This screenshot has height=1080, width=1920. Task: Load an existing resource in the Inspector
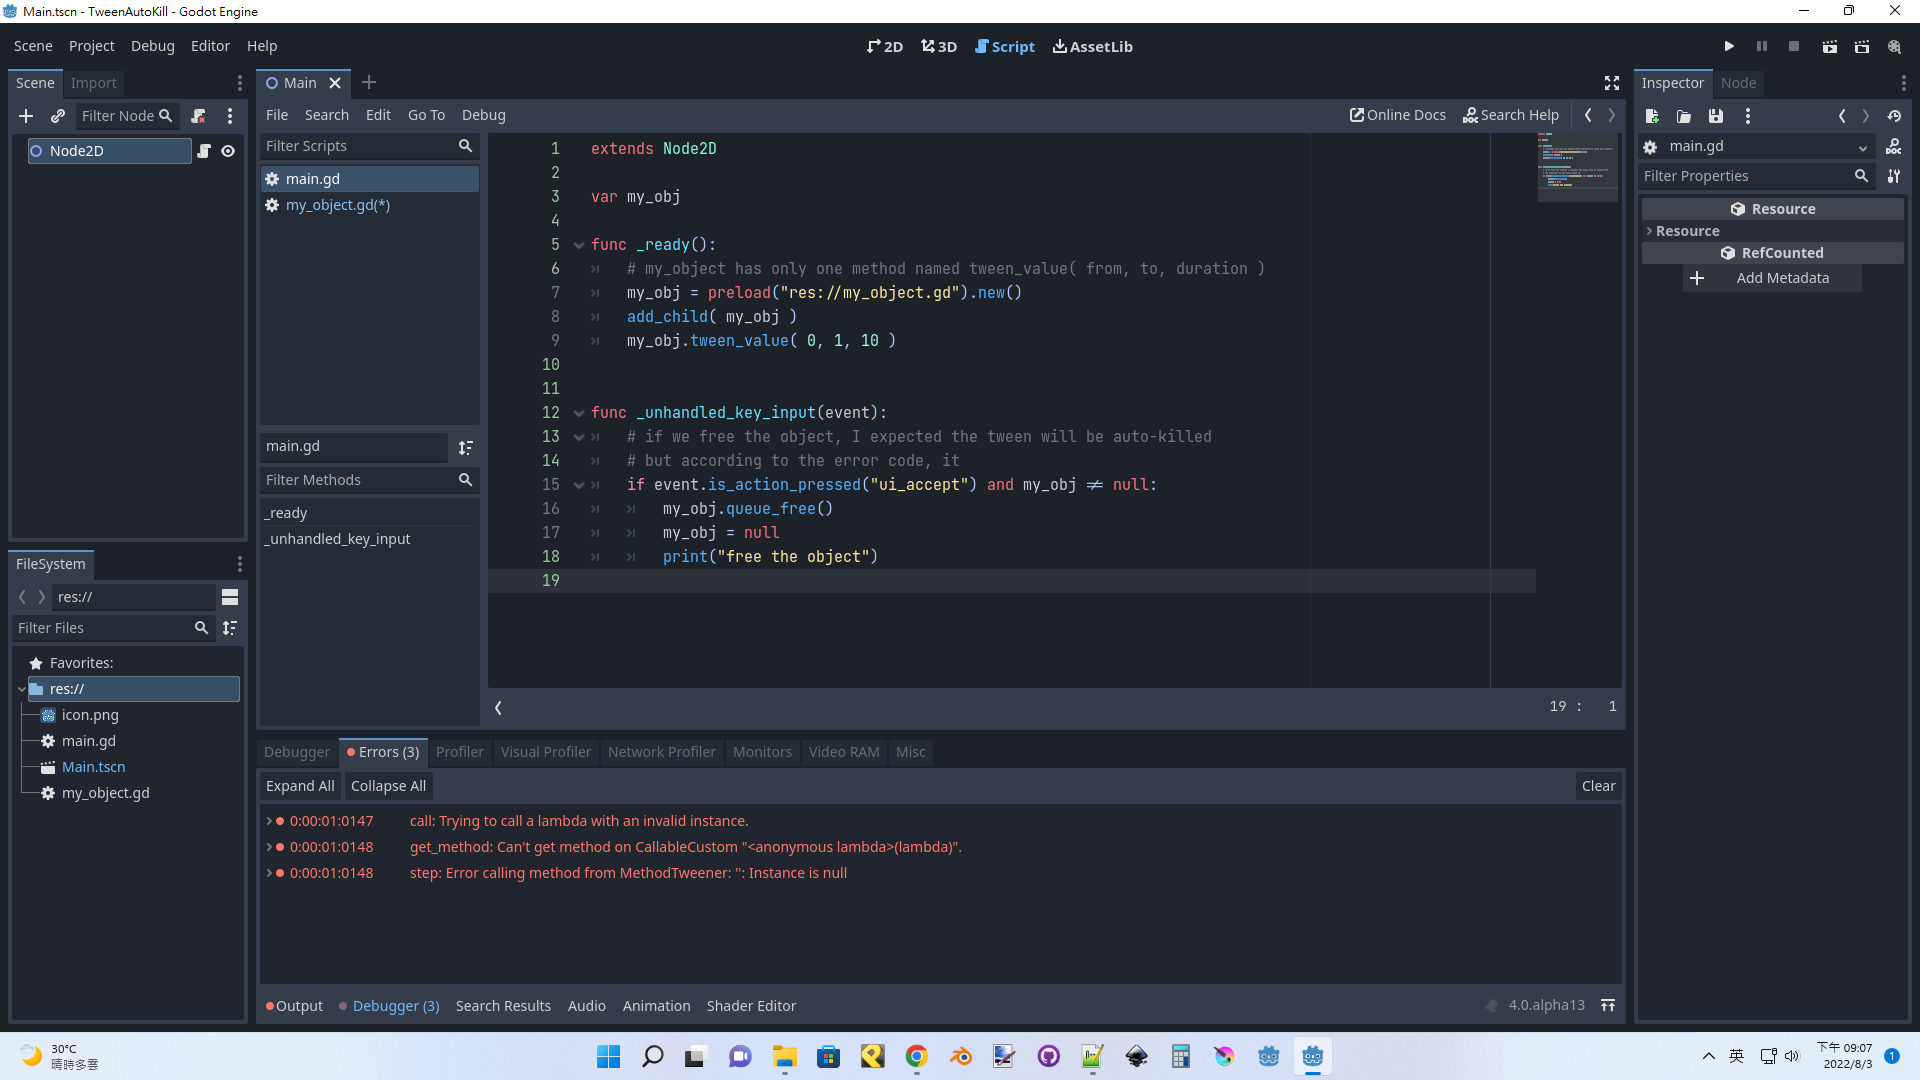click(x=1684, y=116)
